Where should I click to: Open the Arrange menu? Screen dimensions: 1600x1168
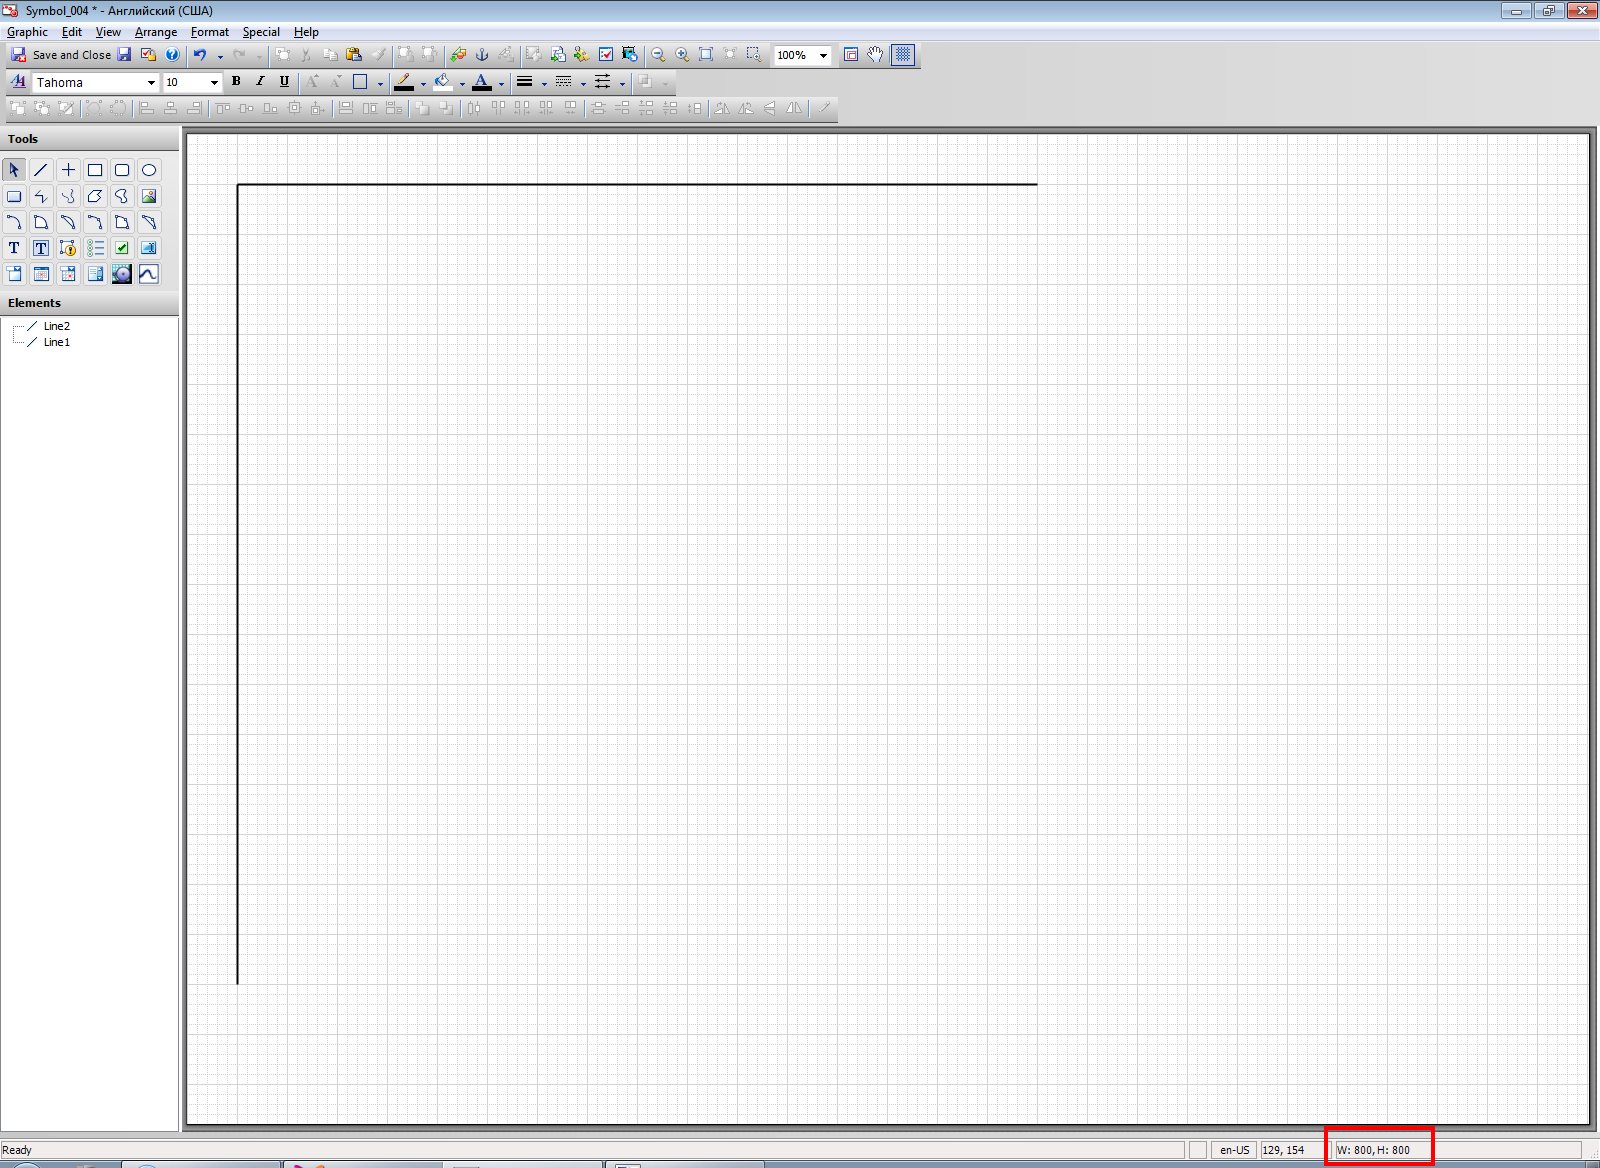(x=156, y=32)
